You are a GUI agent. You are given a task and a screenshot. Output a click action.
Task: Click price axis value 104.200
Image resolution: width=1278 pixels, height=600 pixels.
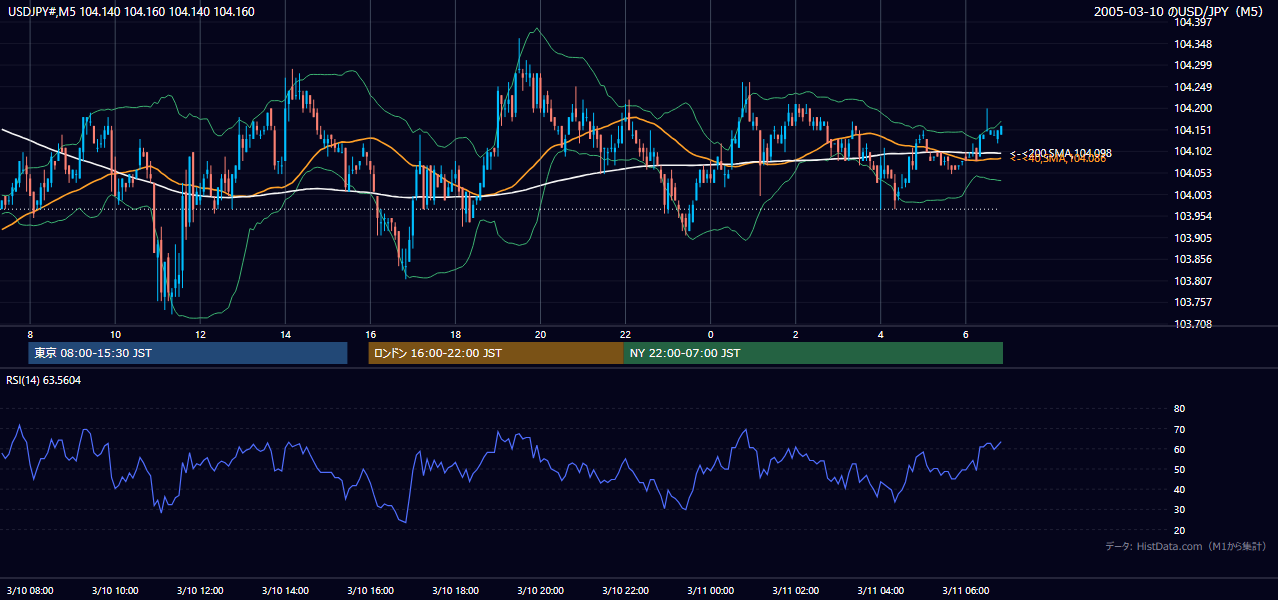1193,108
